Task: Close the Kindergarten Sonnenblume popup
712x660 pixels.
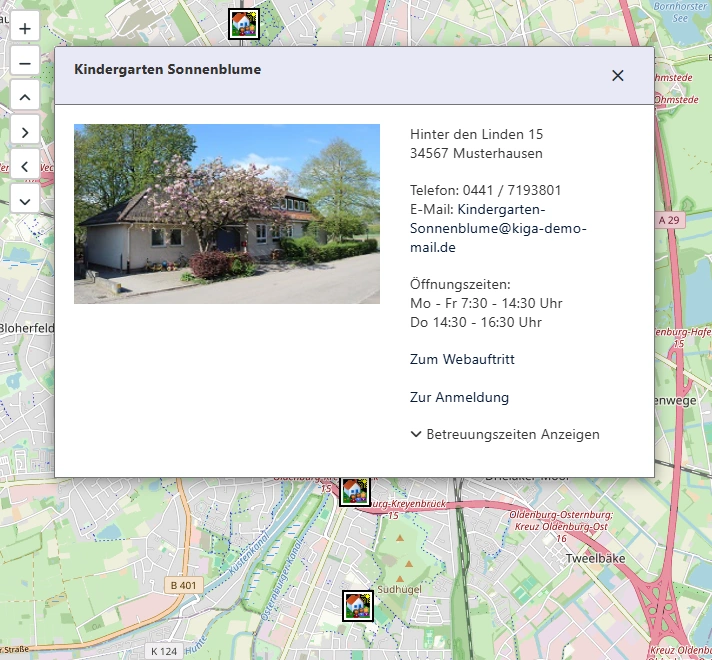Action: click(x=617, y=75)
